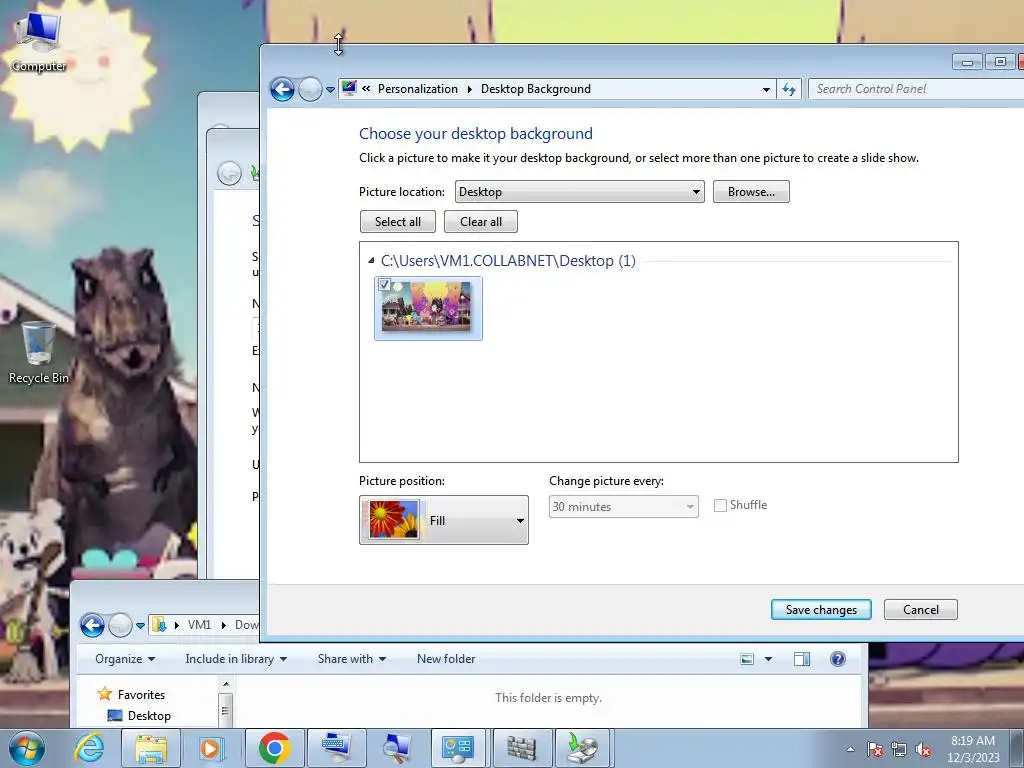Click forward arrow in Desktop Background window
1024x768 pixels.
[x=310, y=89]
